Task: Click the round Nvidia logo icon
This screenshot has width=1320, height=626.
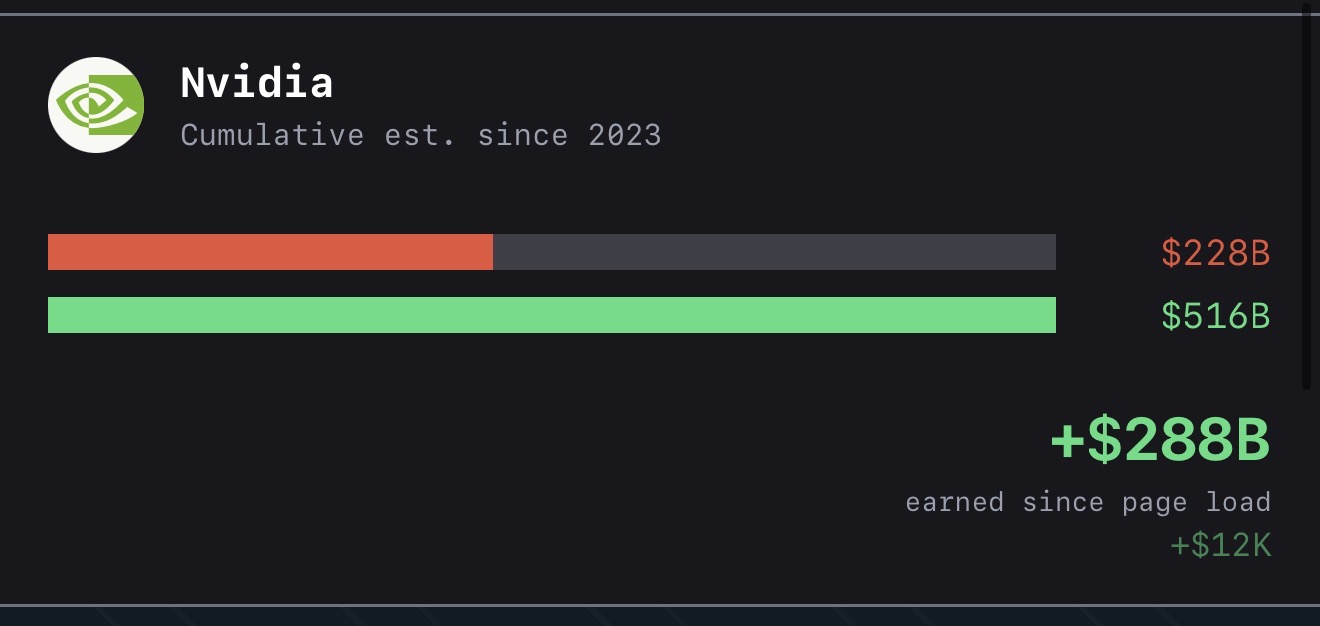Action: pos(96,105)
